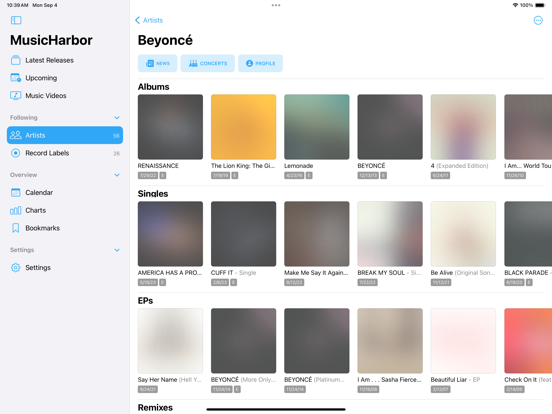The width and height of the screenshot is (552, 414).
Task: Click the Remixes section heading
Action: (x=155, y=408)
